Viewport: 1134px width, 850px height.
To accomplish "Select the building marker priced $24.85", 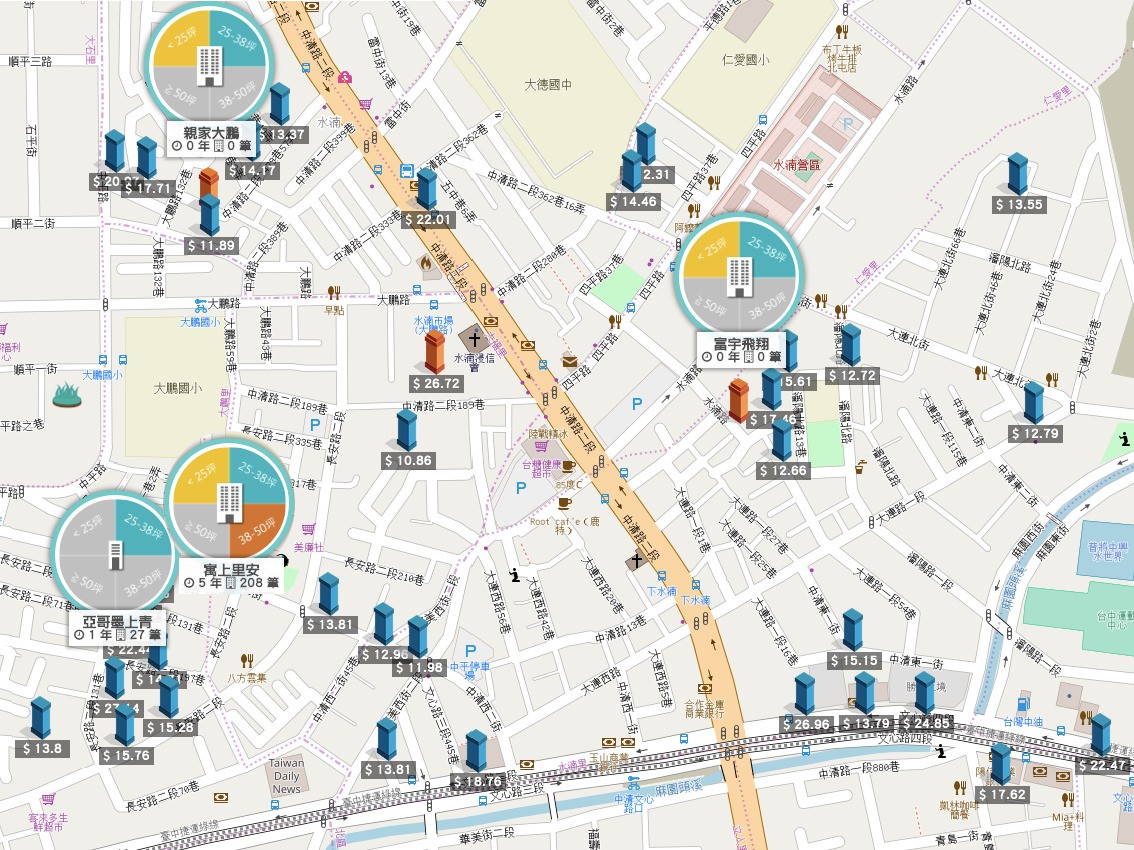I will tap(925, 693).
